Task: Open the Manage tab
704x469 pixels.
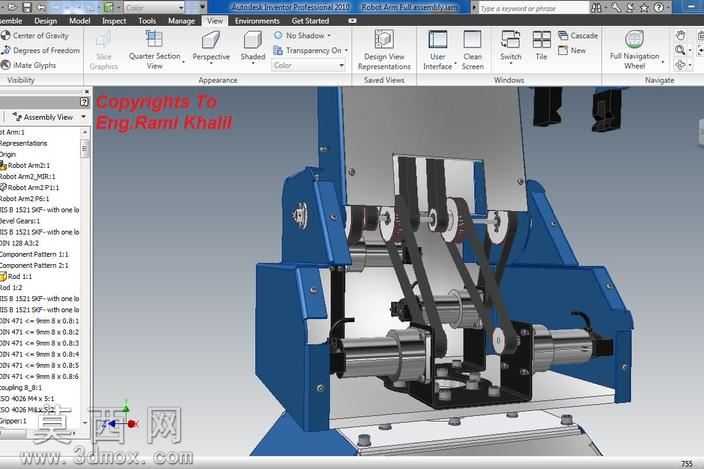Action: click(181, 21)
